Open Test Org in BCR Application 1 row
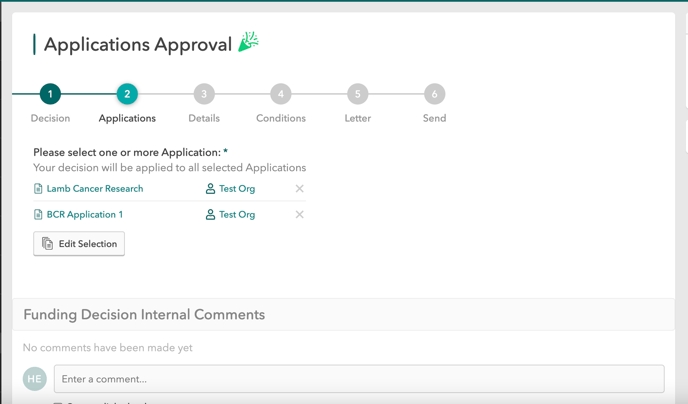Screen dimensions: 688x404 [237, 215]
